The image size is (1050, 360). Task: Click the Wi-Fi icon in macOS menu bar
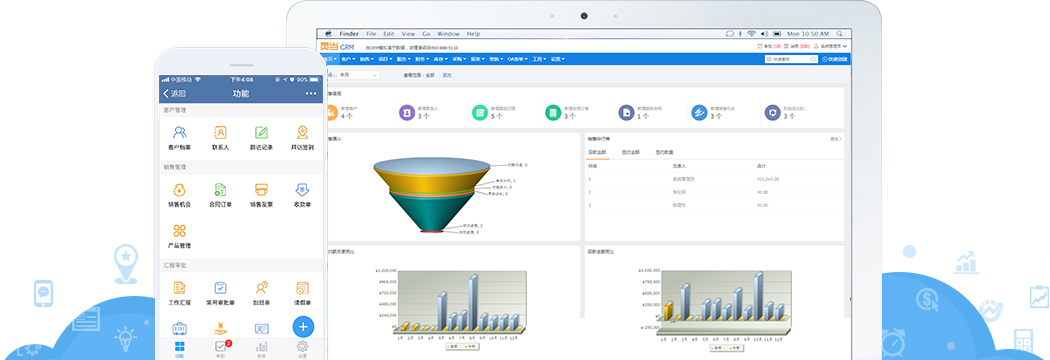click(751, 33)
